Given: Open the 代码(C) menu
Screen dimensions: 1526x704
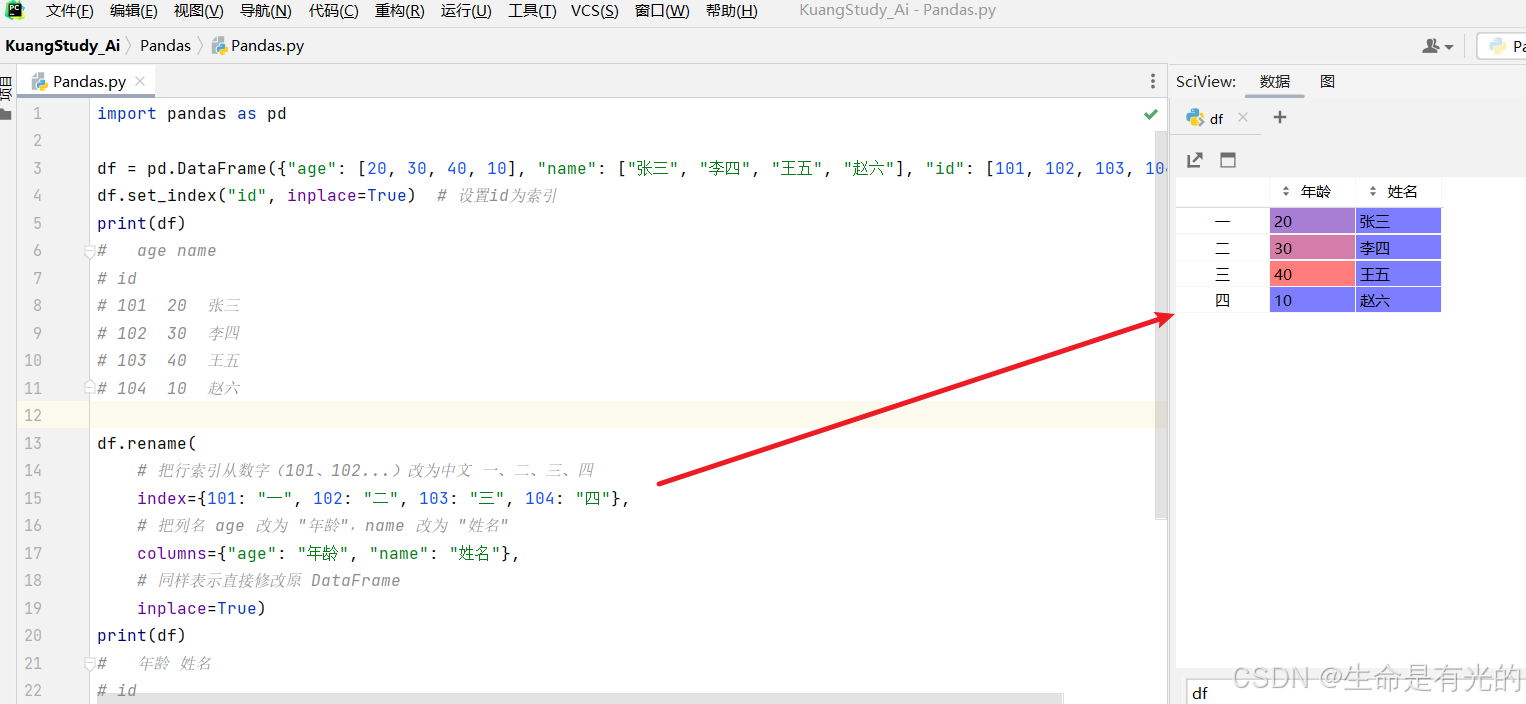Looking at the screenshot, I should coord(333,11).
